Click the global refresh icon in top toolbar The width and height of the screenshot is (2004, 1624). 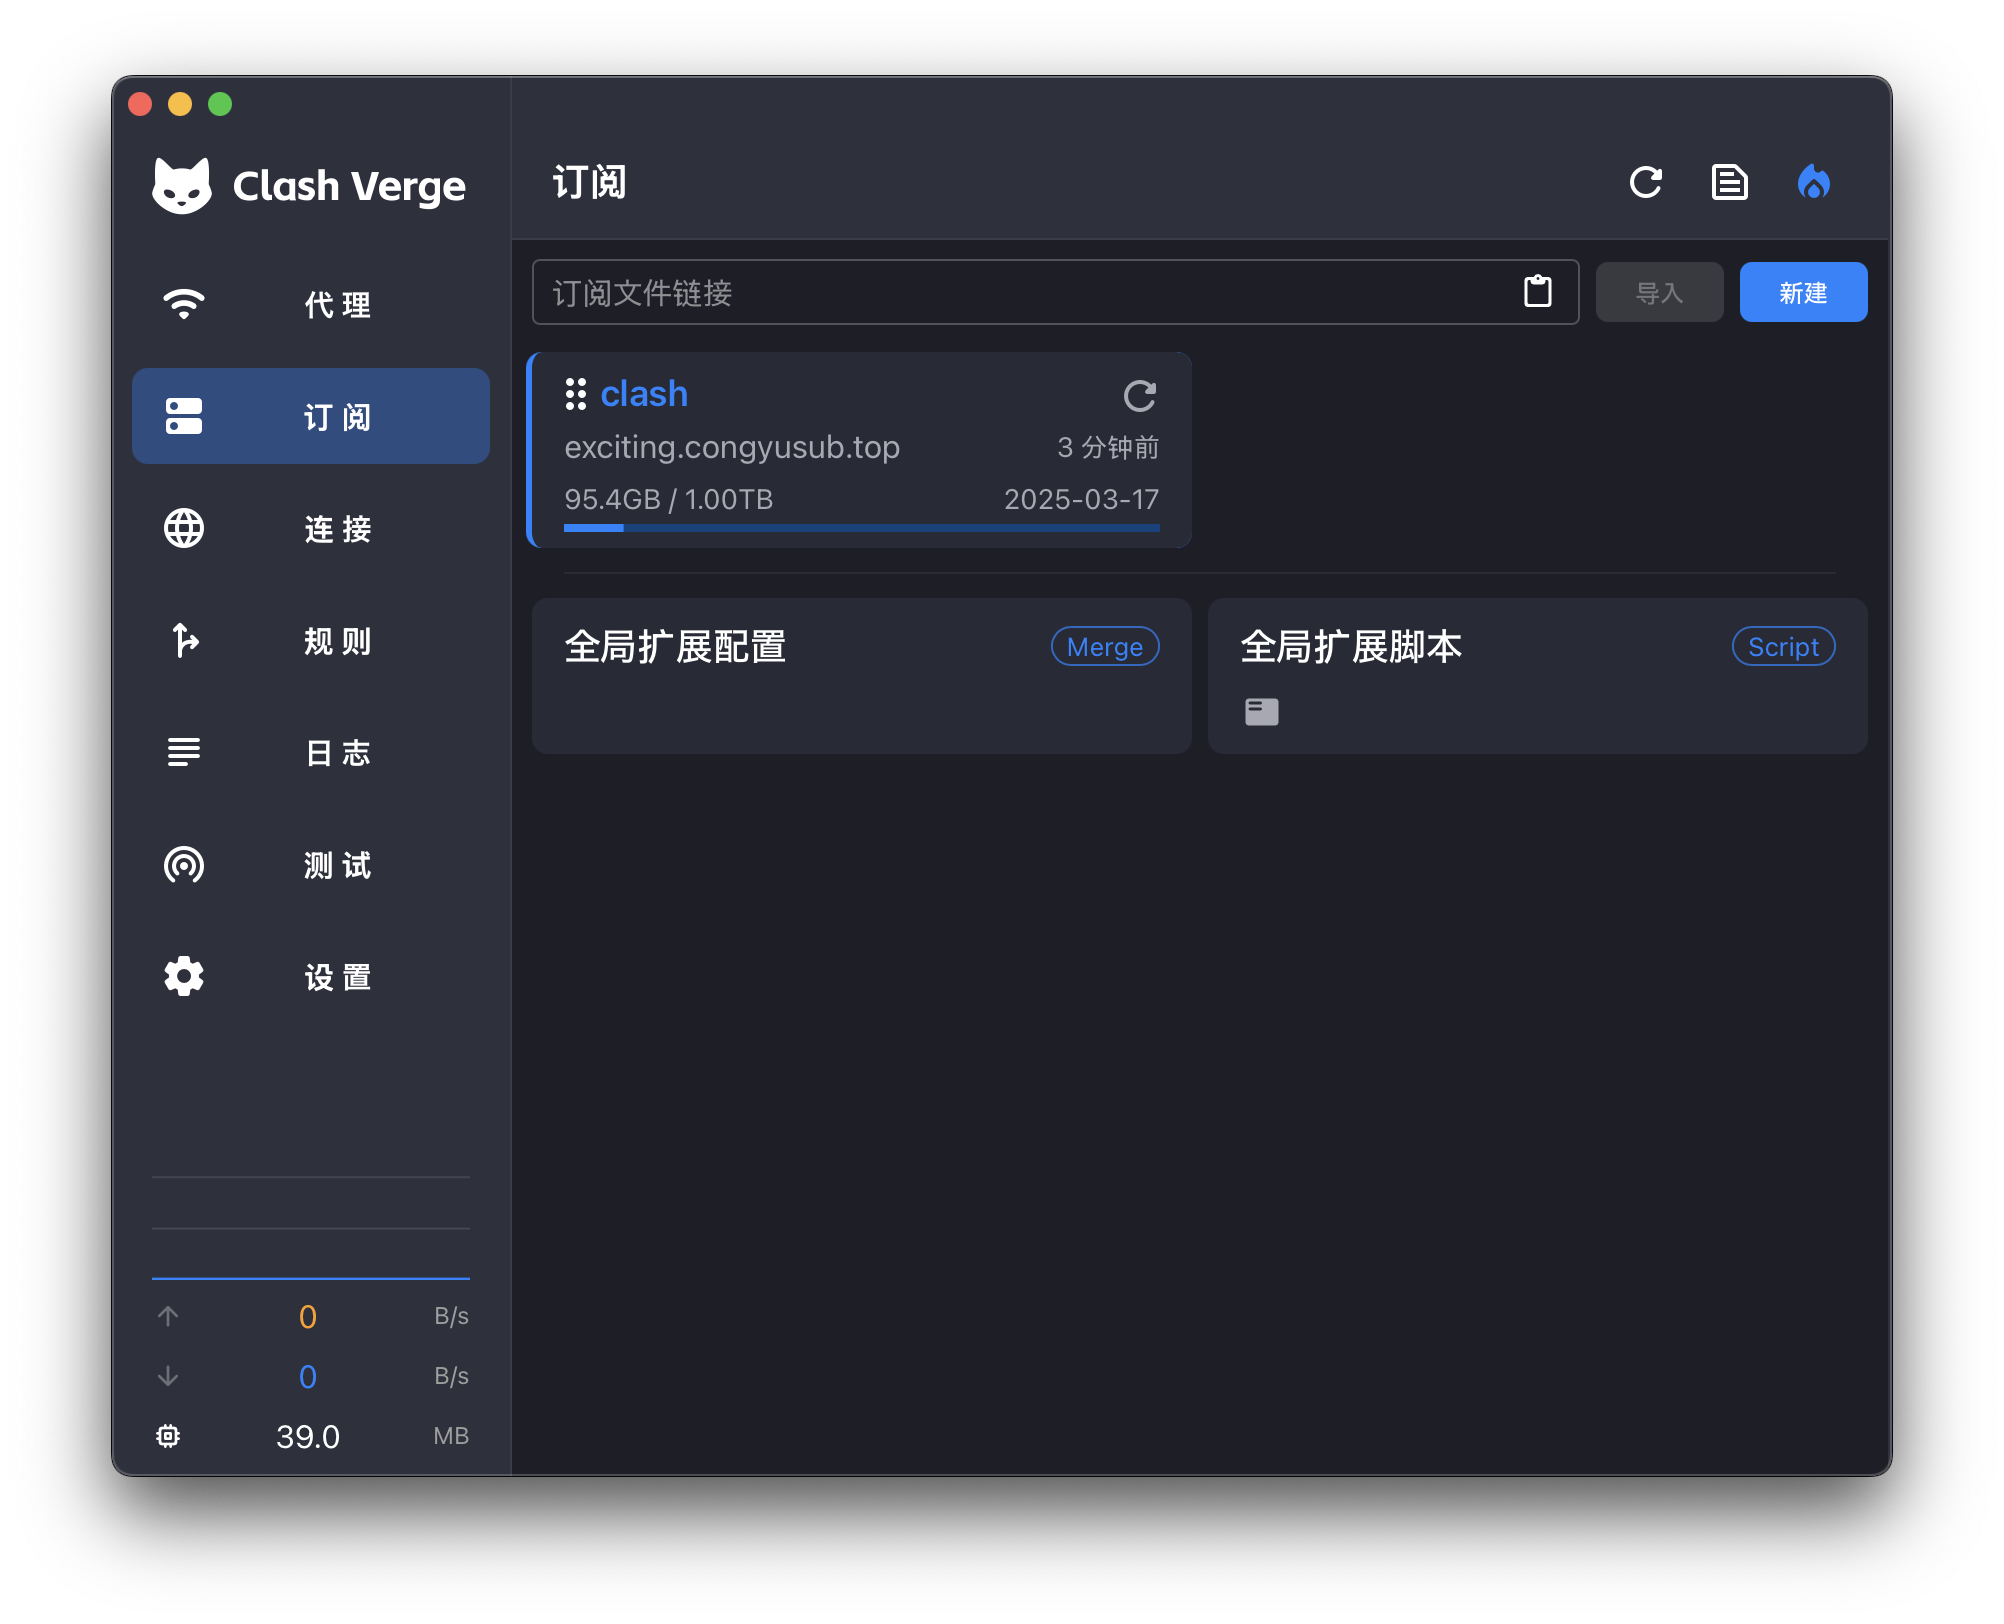(1646, 182)
